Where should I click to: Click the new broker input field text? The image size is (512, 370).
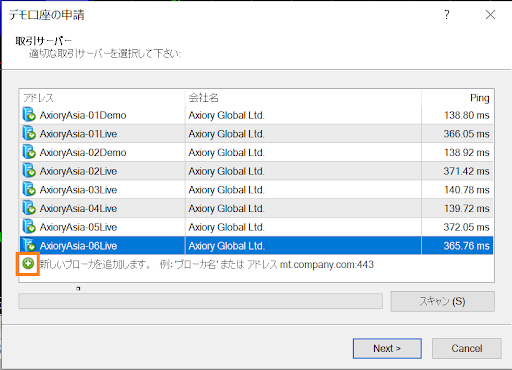(x=207, y=264)
